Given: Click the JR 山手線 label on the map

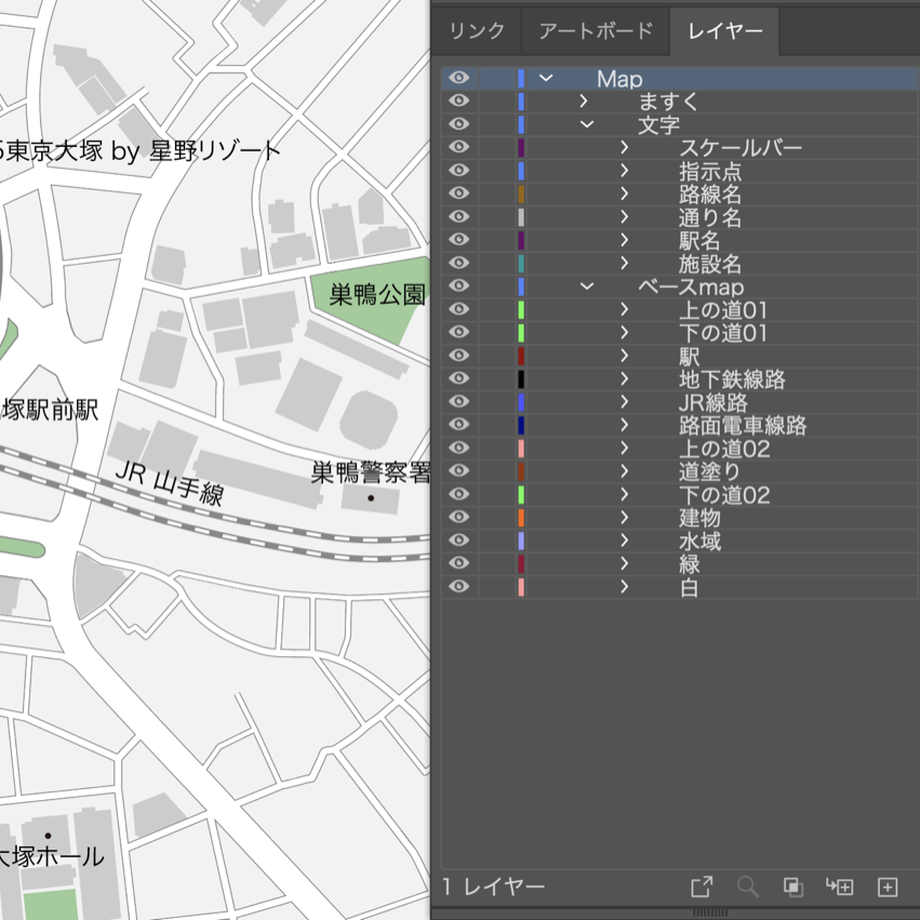Looking at the screenshot, I should [170, 484].
